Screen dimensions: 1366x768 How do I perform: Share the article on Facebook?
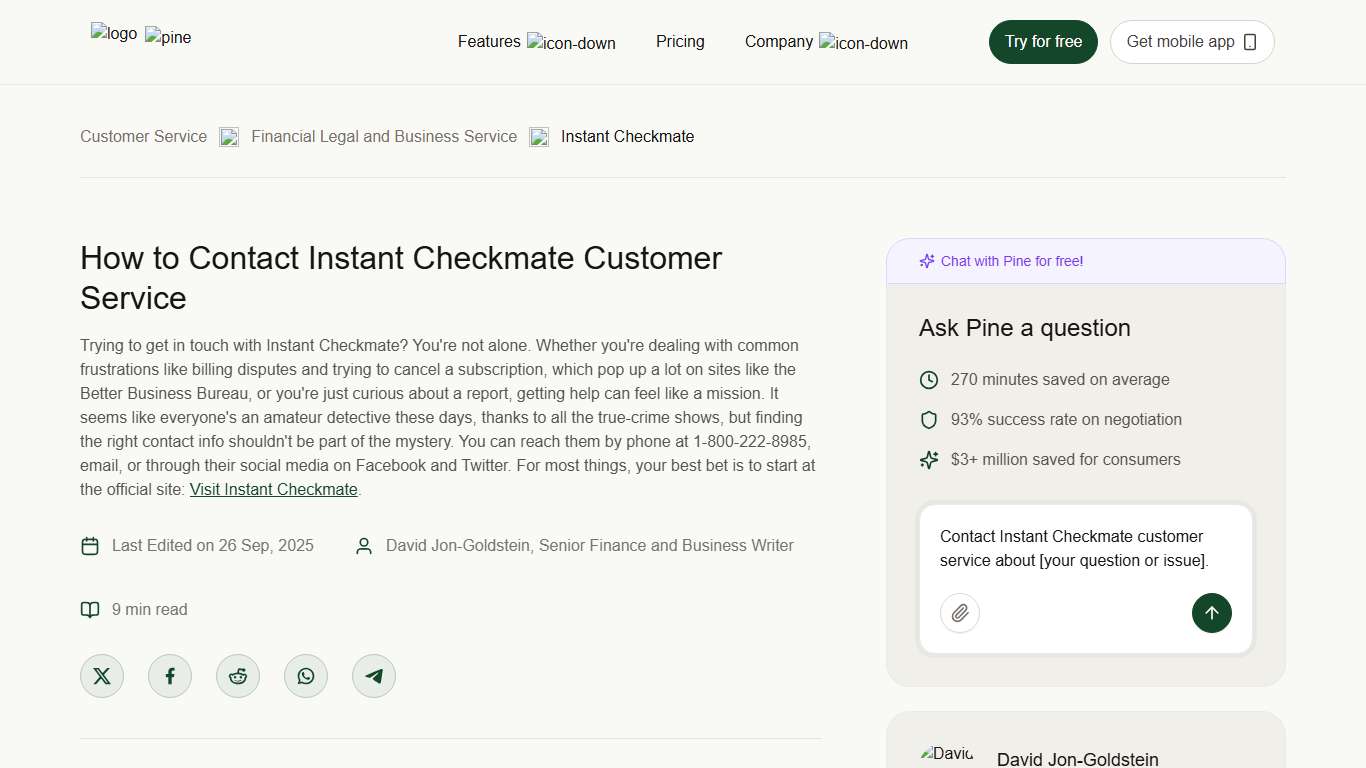tap(170, 675)
